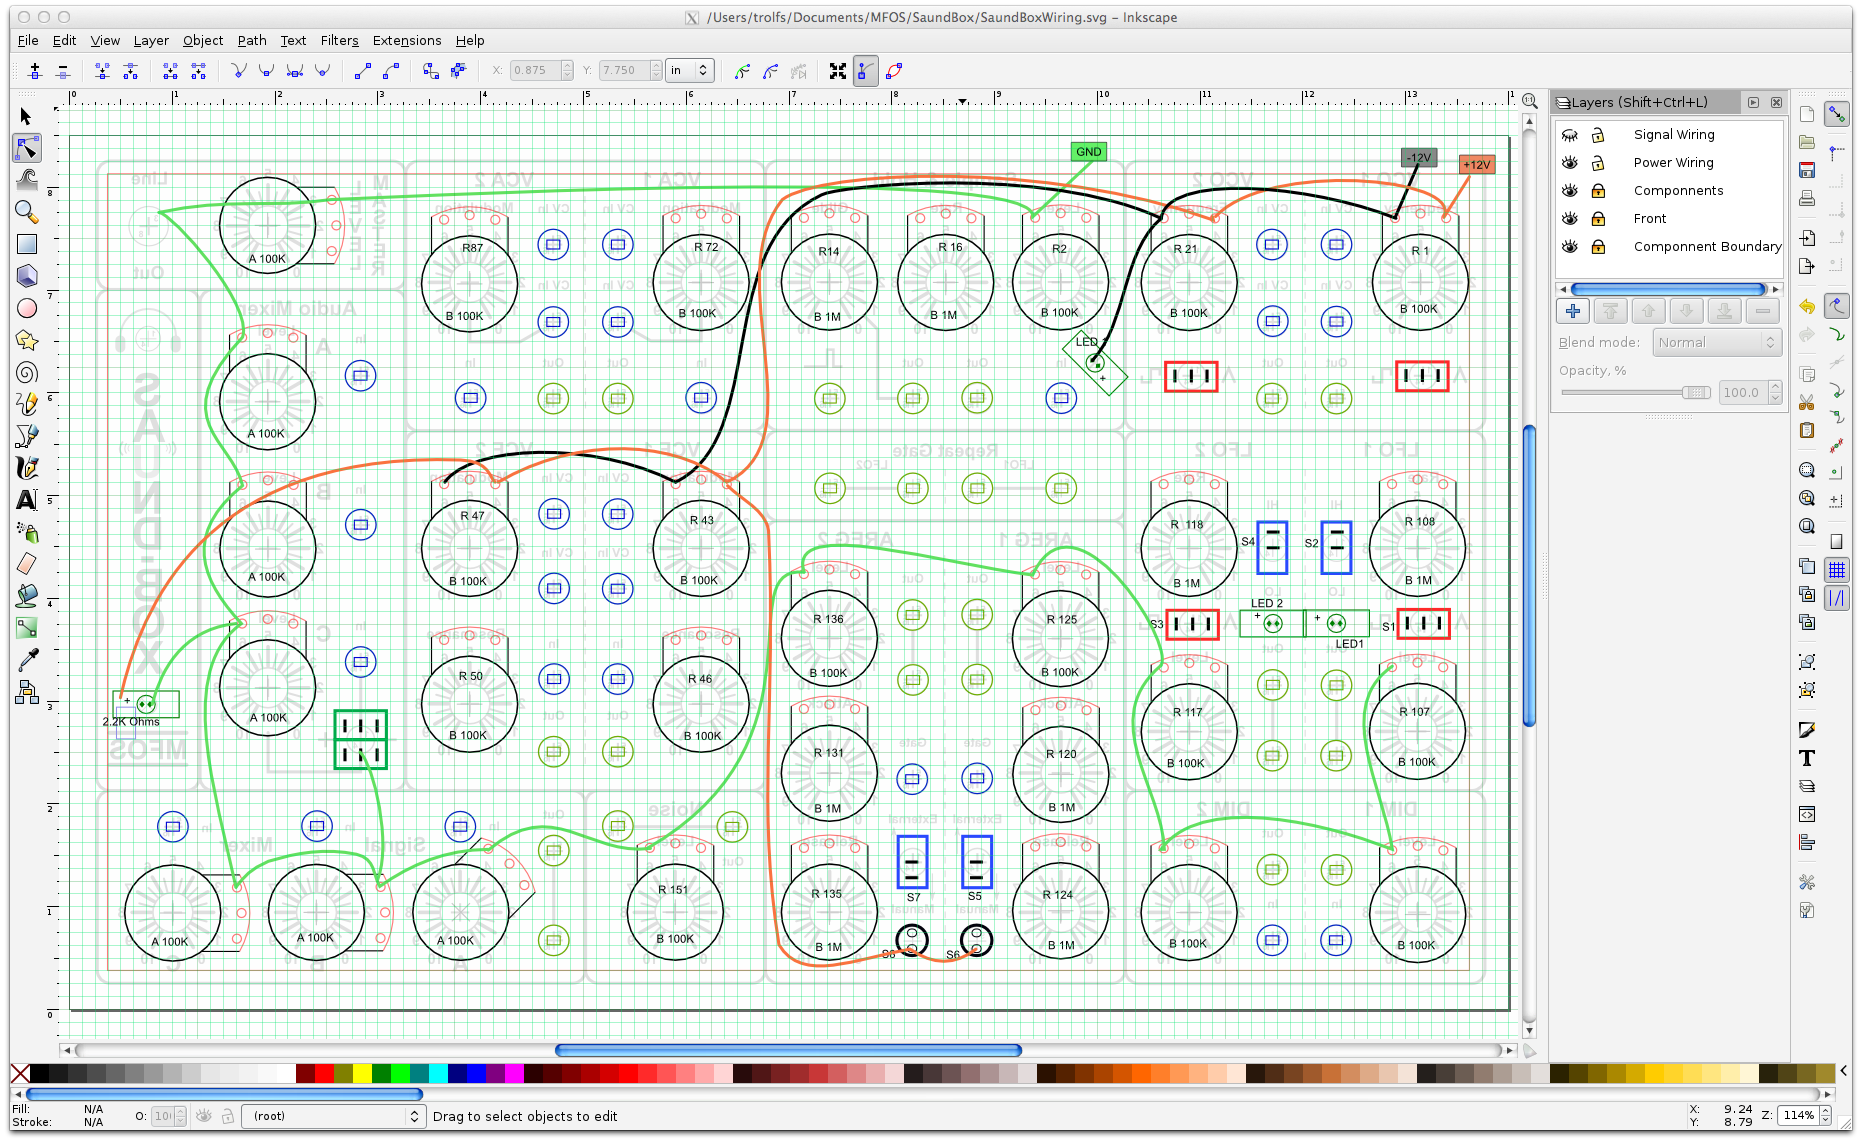Unlock the Front layer
The image size is (1862, 1144).
coord(1598,219)
